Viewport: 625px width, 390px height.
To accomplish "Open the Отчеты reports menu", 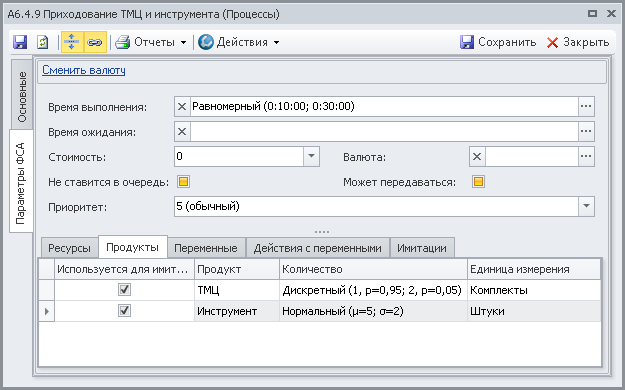I will (151, 42).
